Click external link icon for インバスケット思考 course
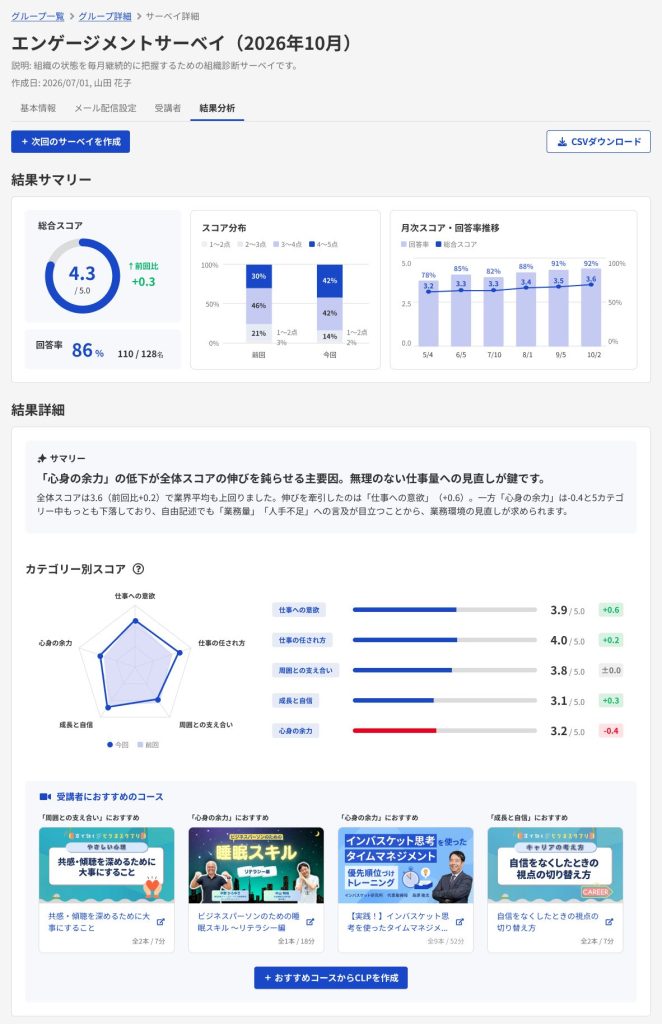The width and height of the screenshot is (662, 1024). (x=460, y=922)
